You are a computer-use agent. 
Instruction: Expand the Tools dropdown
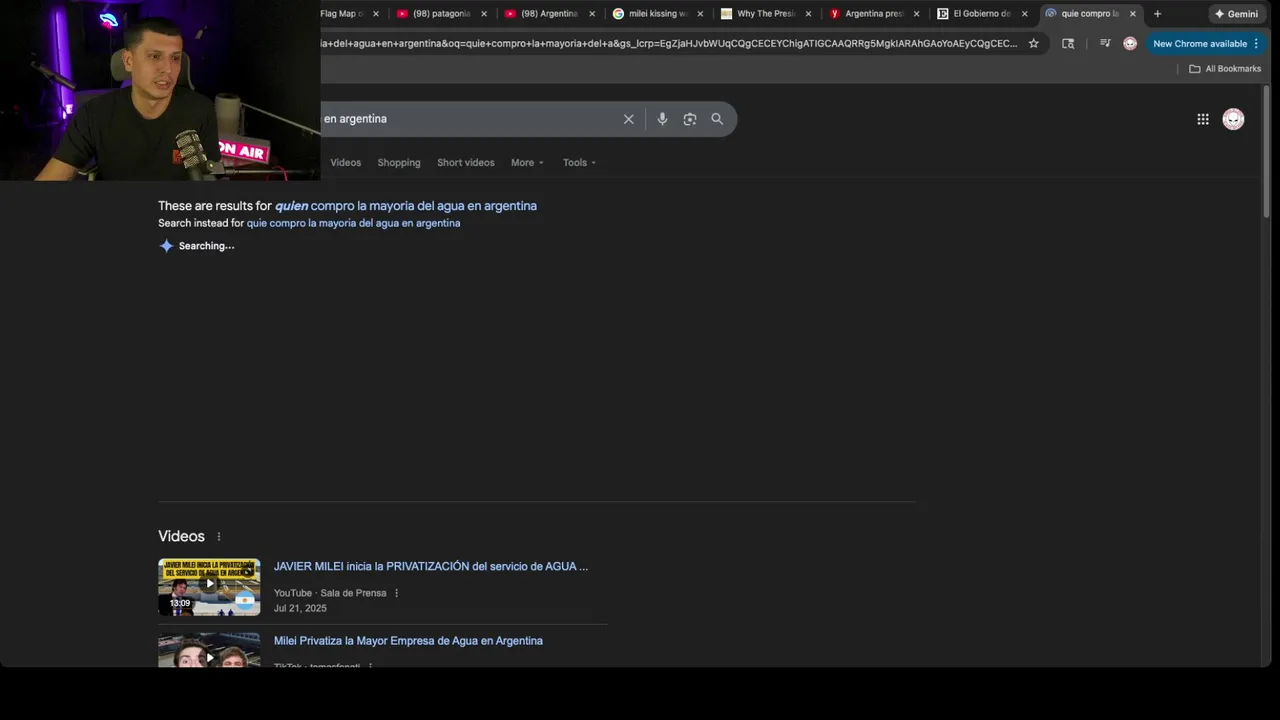pos(579,163)
